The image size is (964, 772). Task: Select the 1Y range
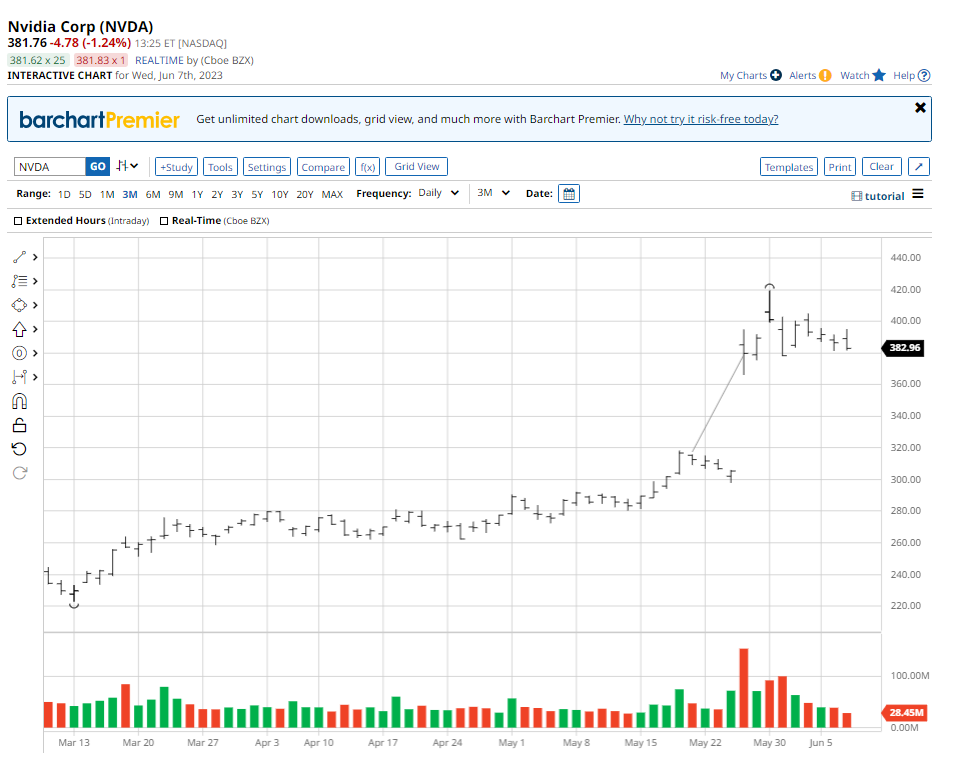pyautogui.click(x=197, y=194)
